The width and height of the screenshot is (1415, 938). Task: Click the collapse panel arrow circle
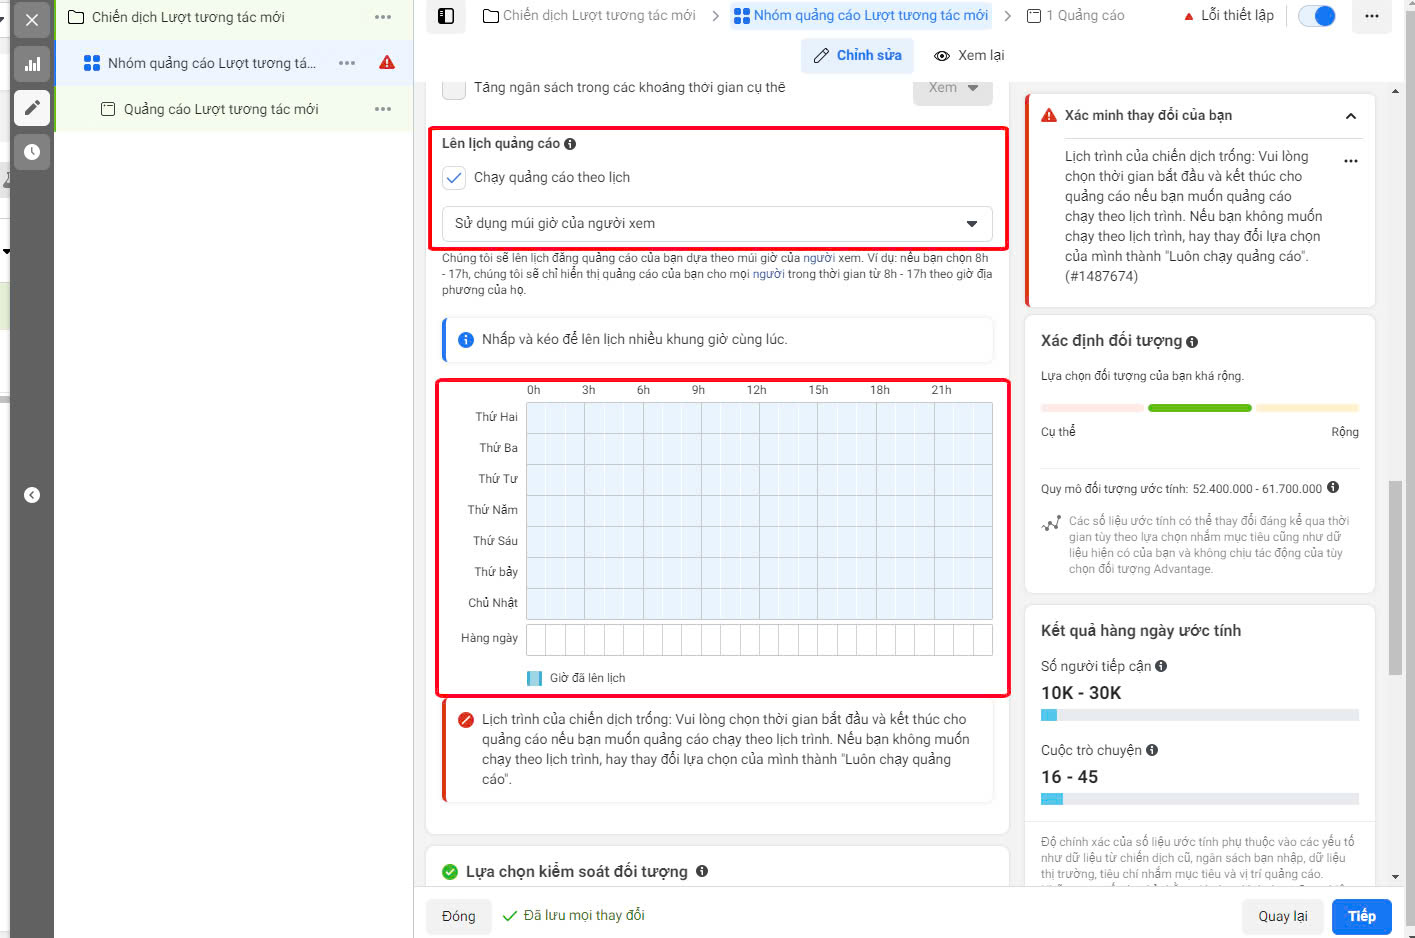point(32,495)
